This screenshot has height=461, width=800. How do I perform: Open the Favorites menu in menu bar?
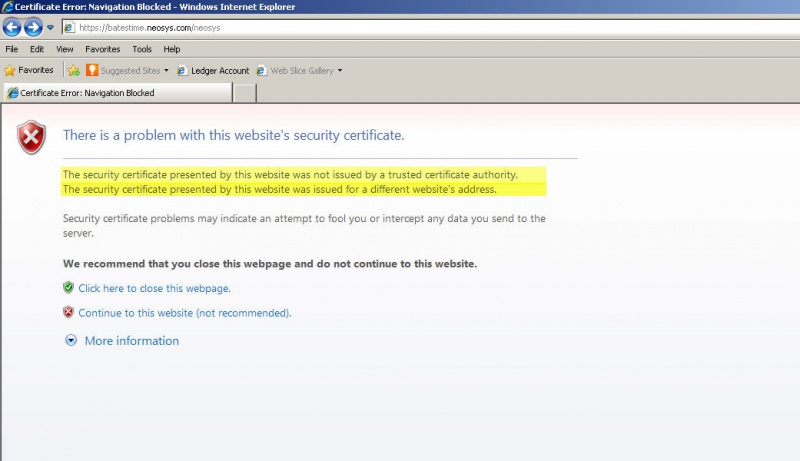click(x=103, y=49)
